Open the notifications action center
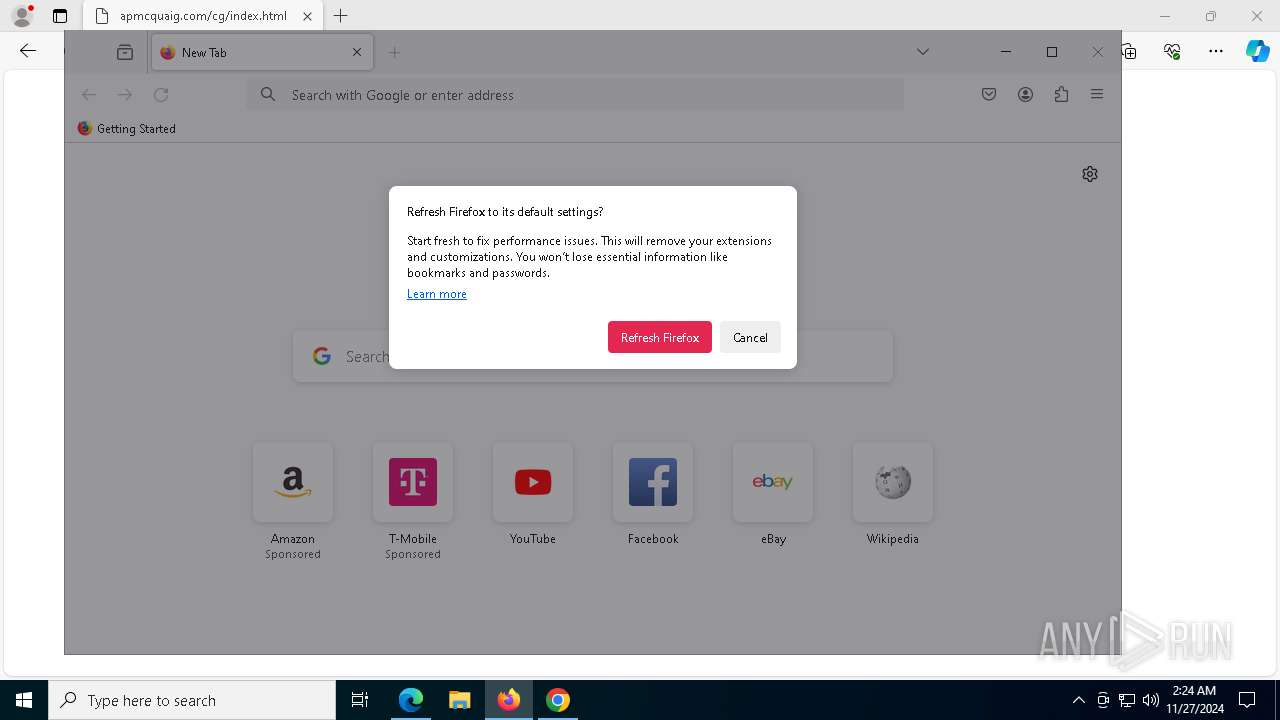Screen dimensions: 1280x720 [x=1247, y=700]
